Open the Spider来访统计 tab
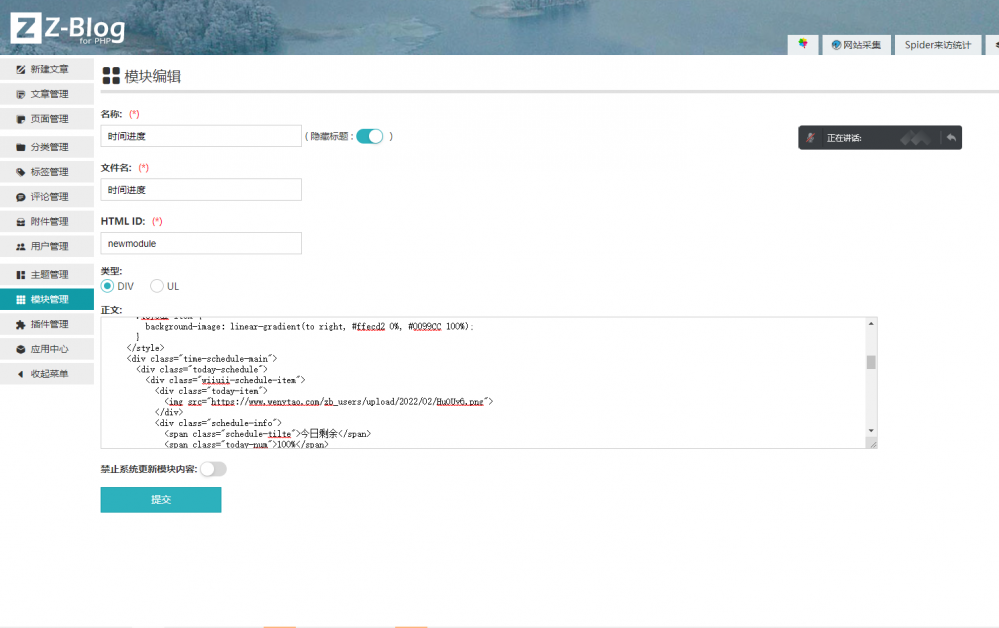Image resolution: width=999 pixels, height=628 pixels. 937,45
